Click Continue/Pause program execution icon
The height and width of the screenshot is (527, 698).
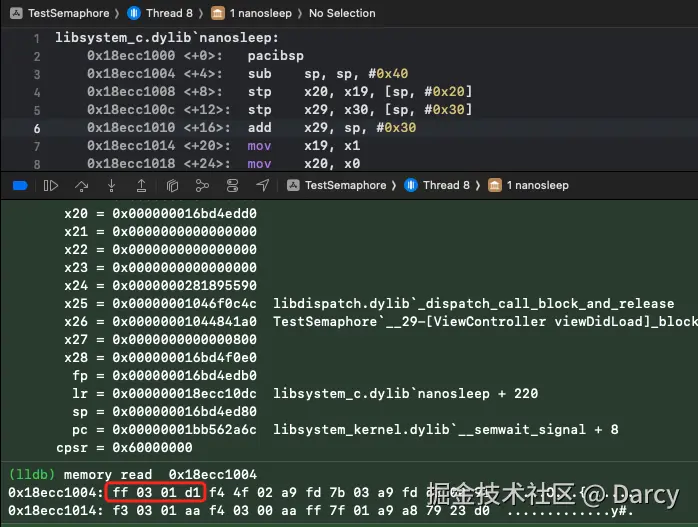pos(51,186)
